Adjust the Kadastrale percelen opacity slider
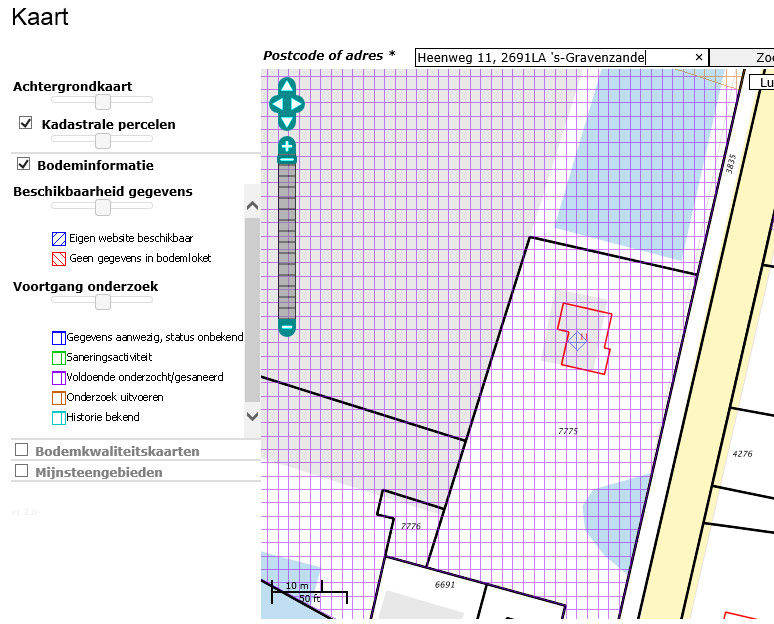 [103, 140]
